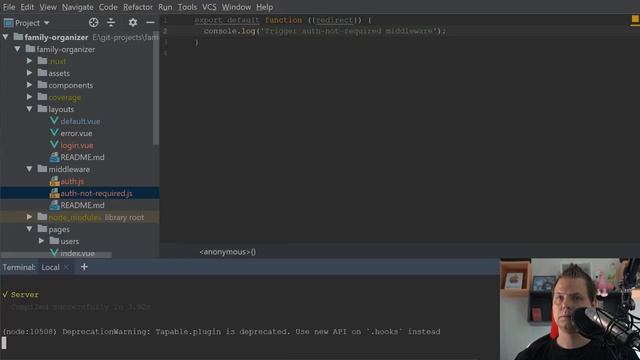
Task: Collapse the pages folder
Action: [29, 229]
